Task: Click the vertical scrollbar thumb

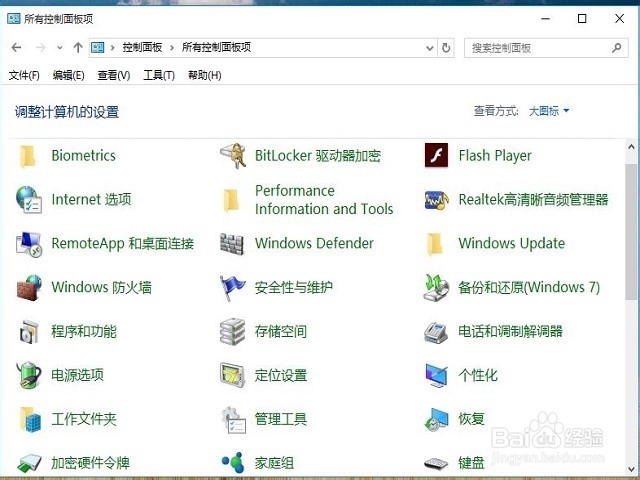Action: pos(631,231)
